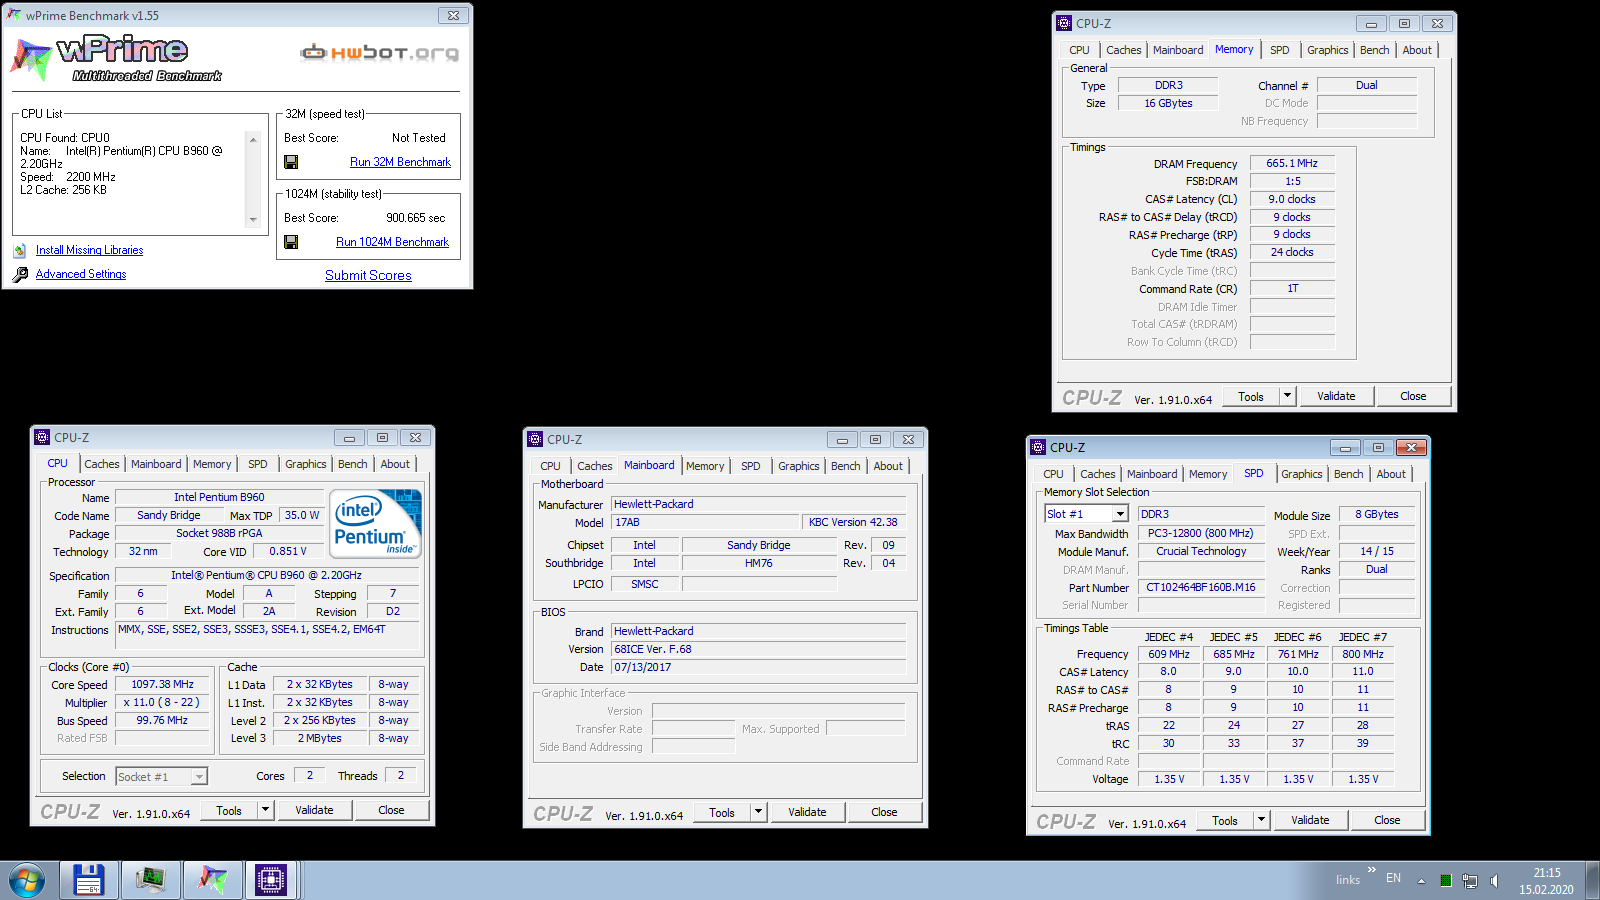
Task: Click Tools button in CPU-Z CPU window
Action: (x=229, y=810)
